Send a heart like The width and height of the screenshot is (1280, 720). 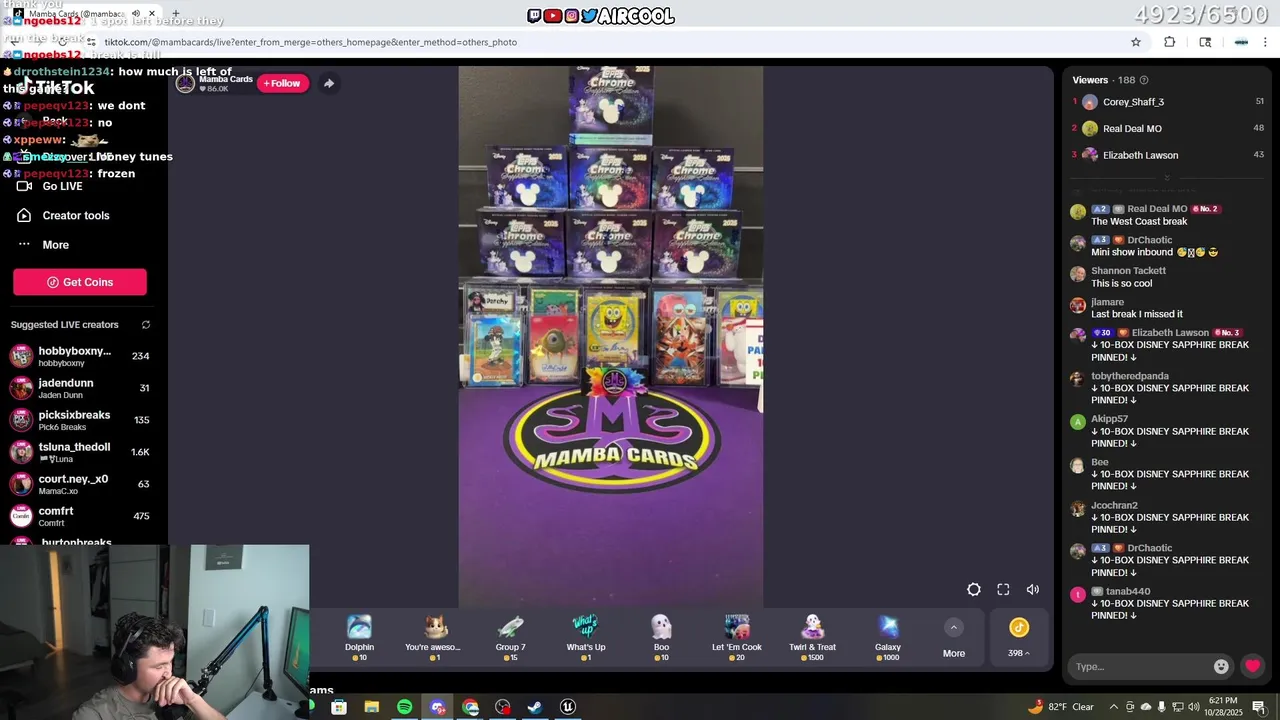[x=1252, y=666]
